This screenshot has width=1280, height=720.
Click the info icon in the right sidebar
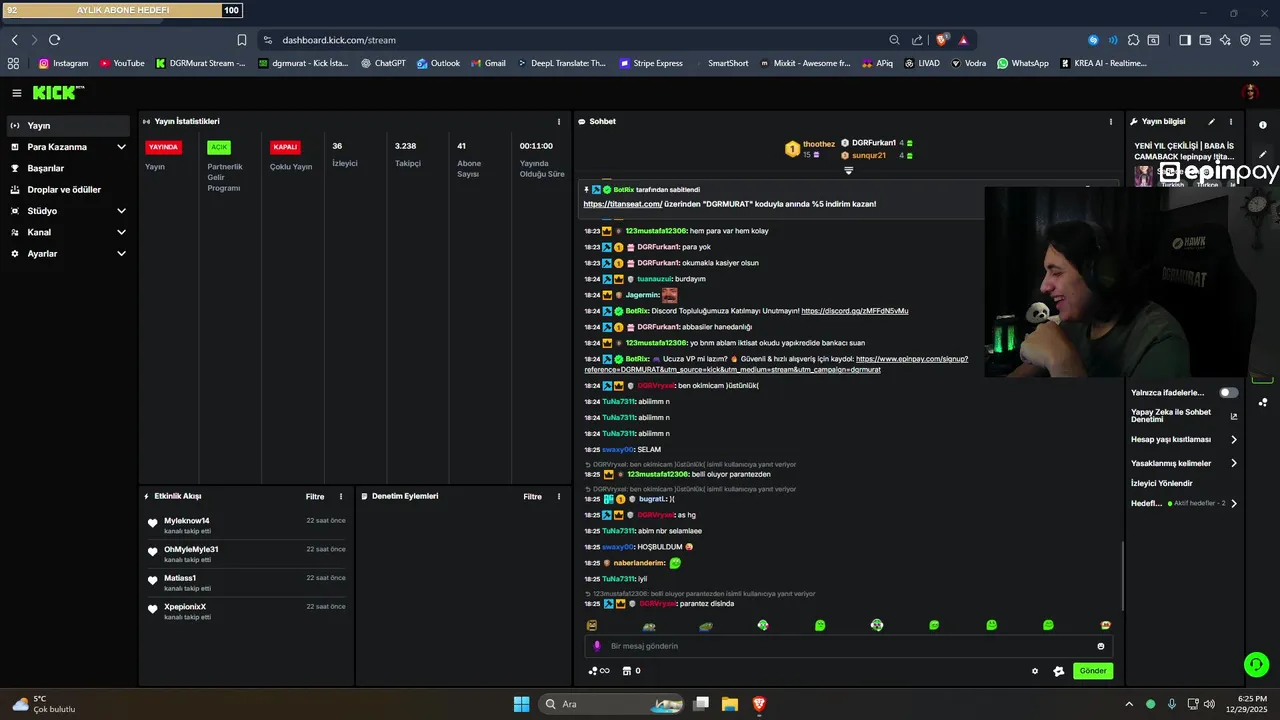tap(1263, 125)
